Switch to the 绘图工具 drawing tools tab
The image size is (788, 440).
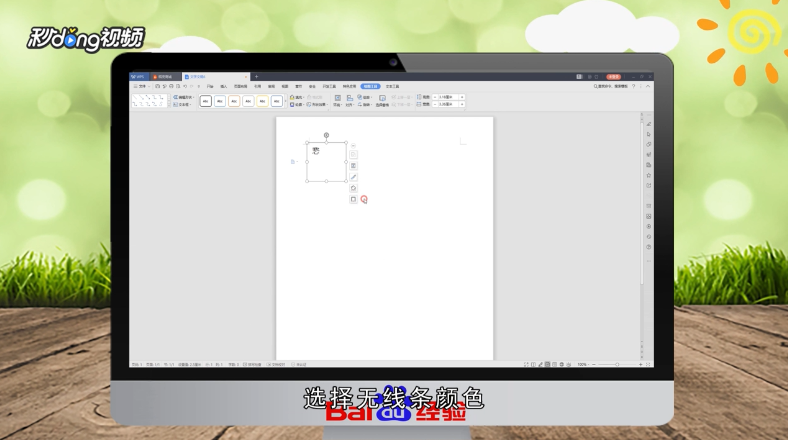370,86
